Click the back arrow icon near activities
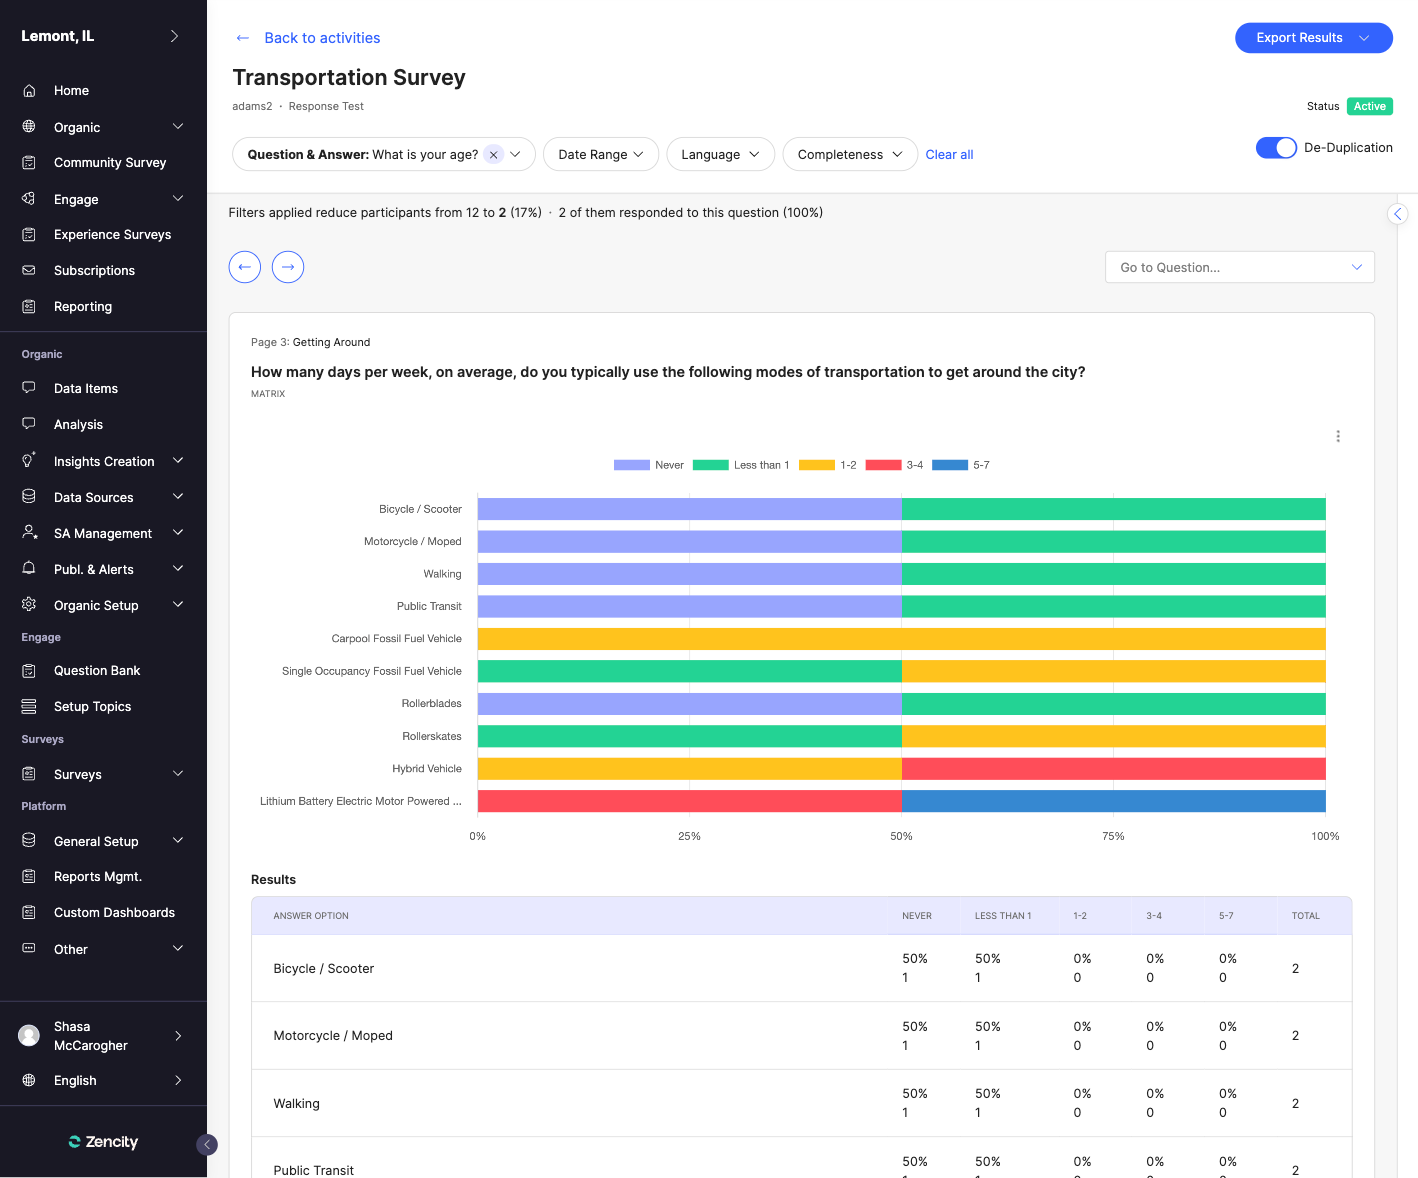Screen dimensions: 1418x1178 coord(242,38)
